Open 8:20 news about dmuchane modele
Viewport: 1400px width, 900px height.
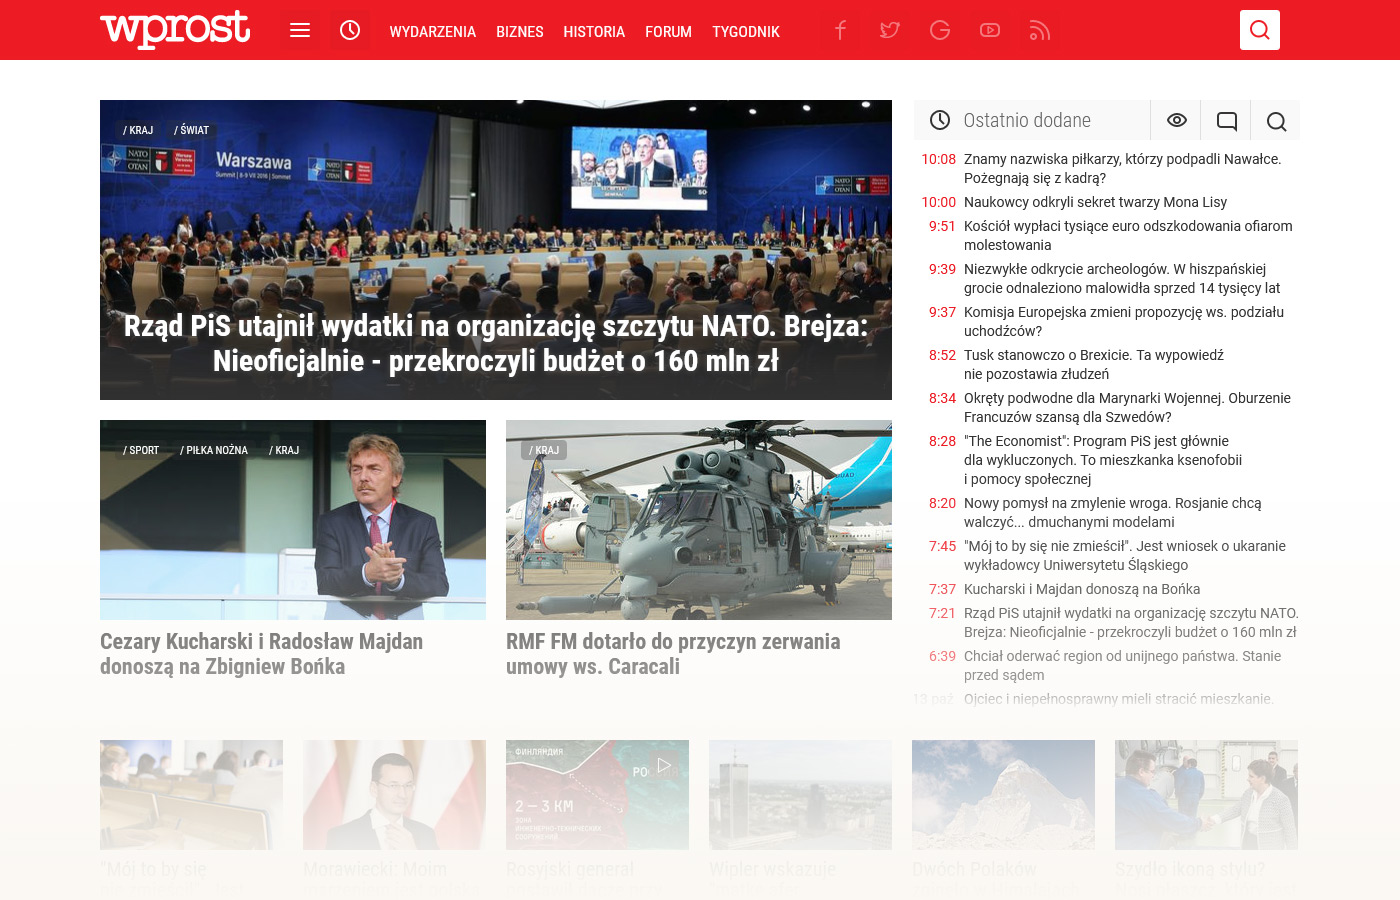pyautogui.click(x=1113, y=512)
